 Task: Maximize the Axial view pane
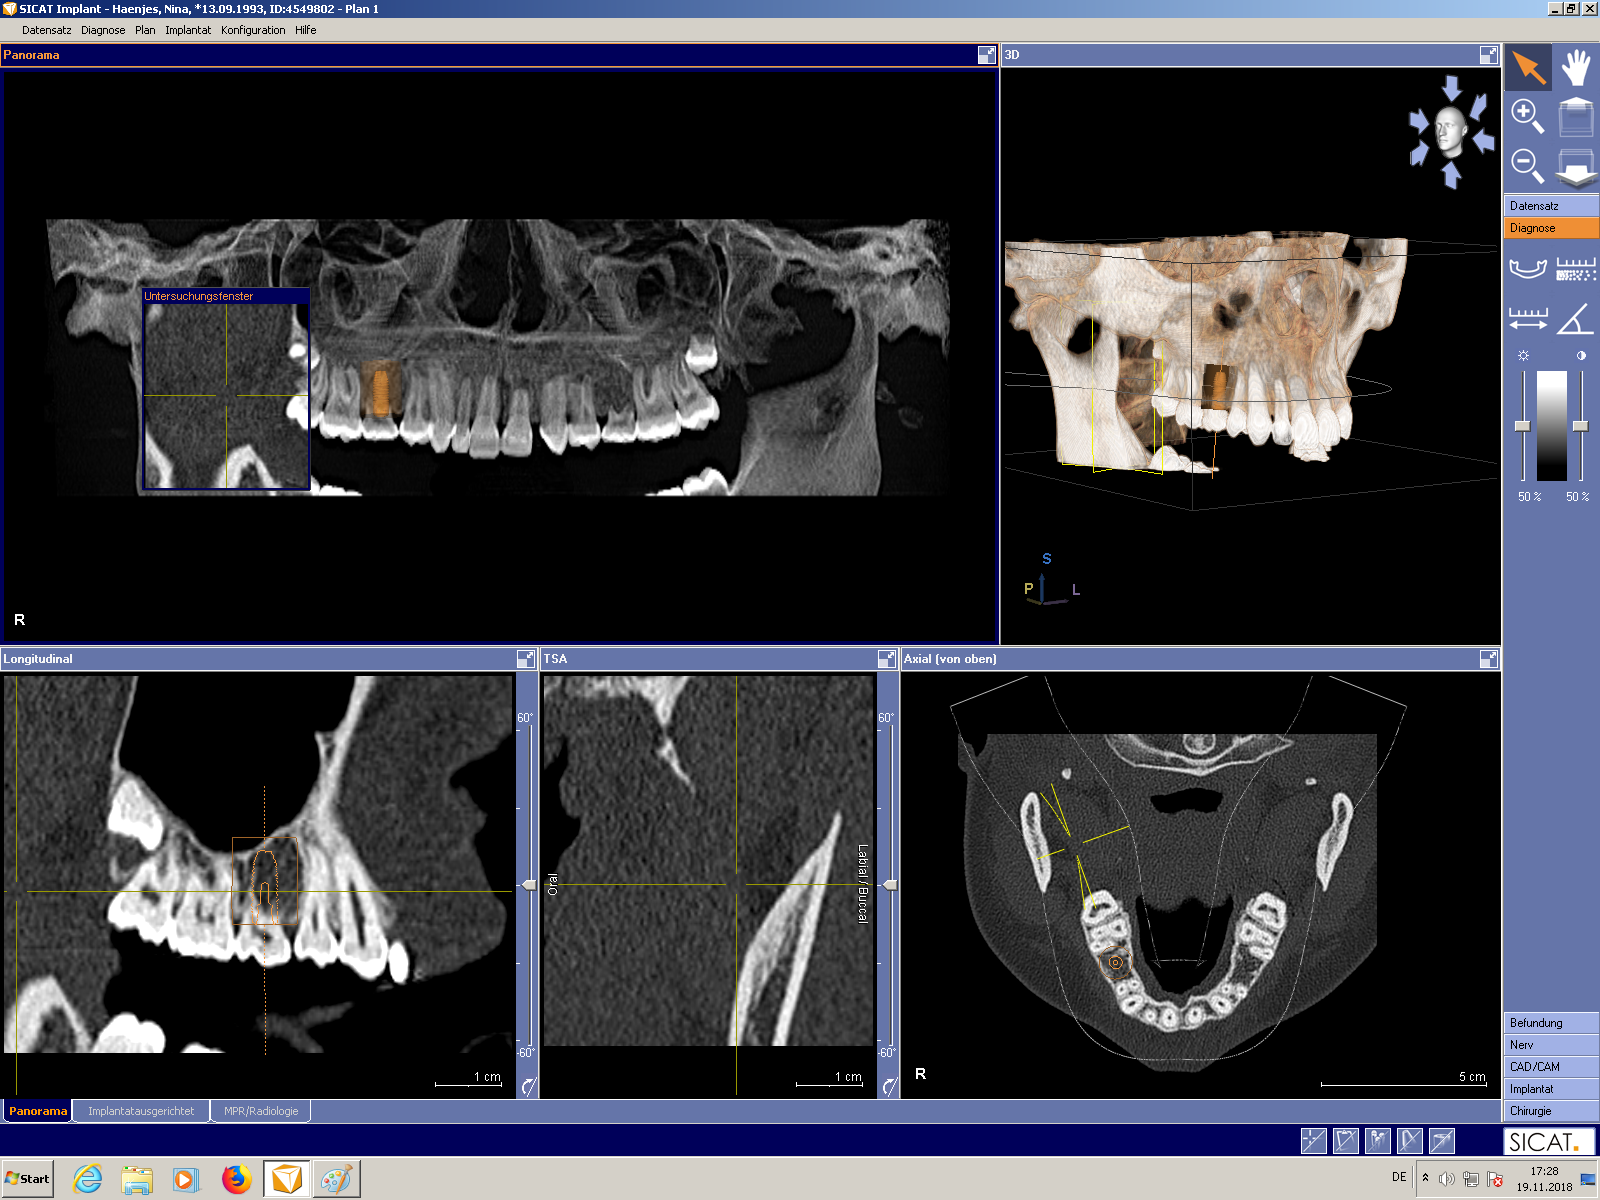pos(1488,658)
